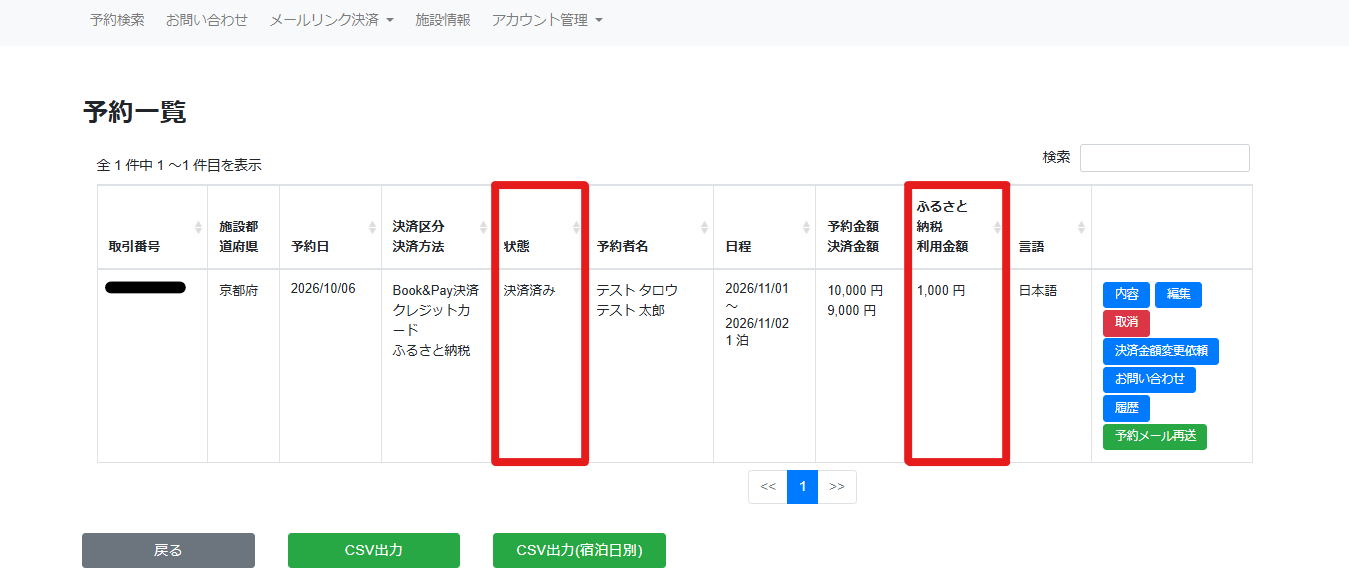Go to previous page with << button
This screenshot has height=584, width=1349.
(x=768, y=486)
